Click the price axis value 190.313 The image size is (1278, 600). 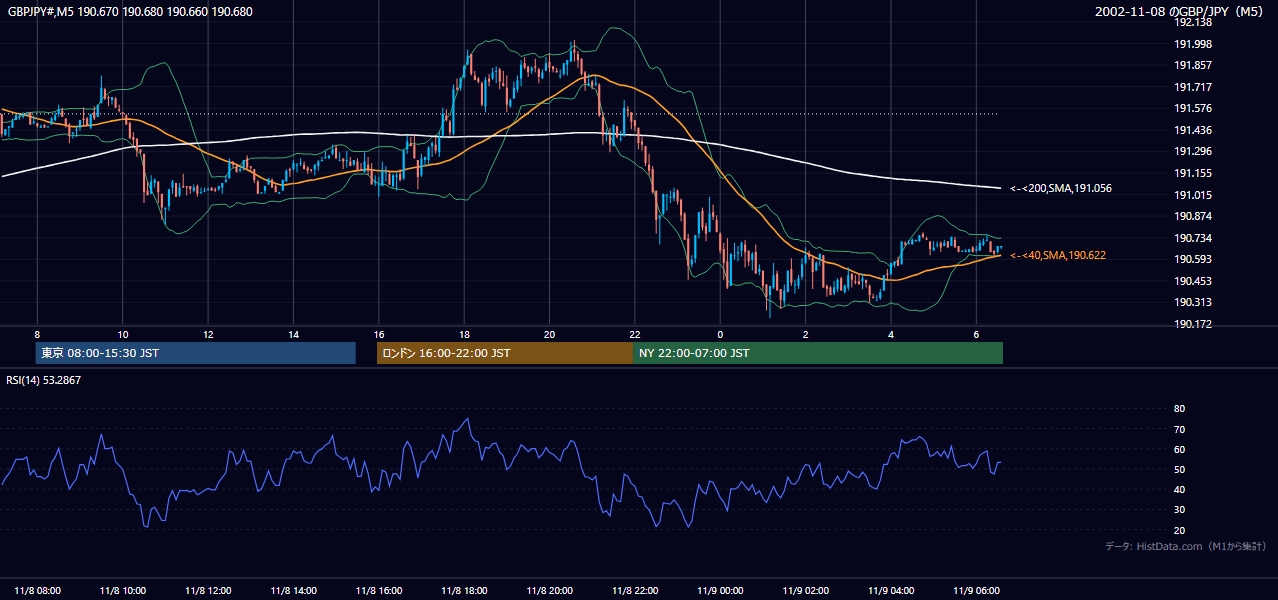coord(1193,303)
